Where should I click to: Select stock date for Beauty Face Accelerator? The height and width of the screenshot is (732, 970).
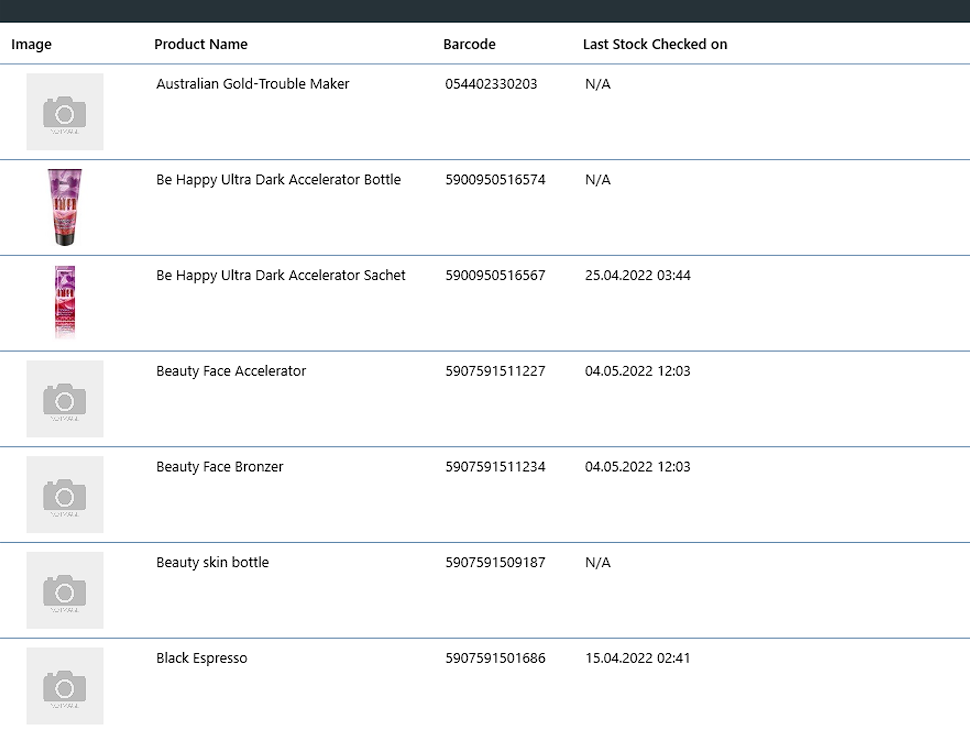click(x=638, y=371)
